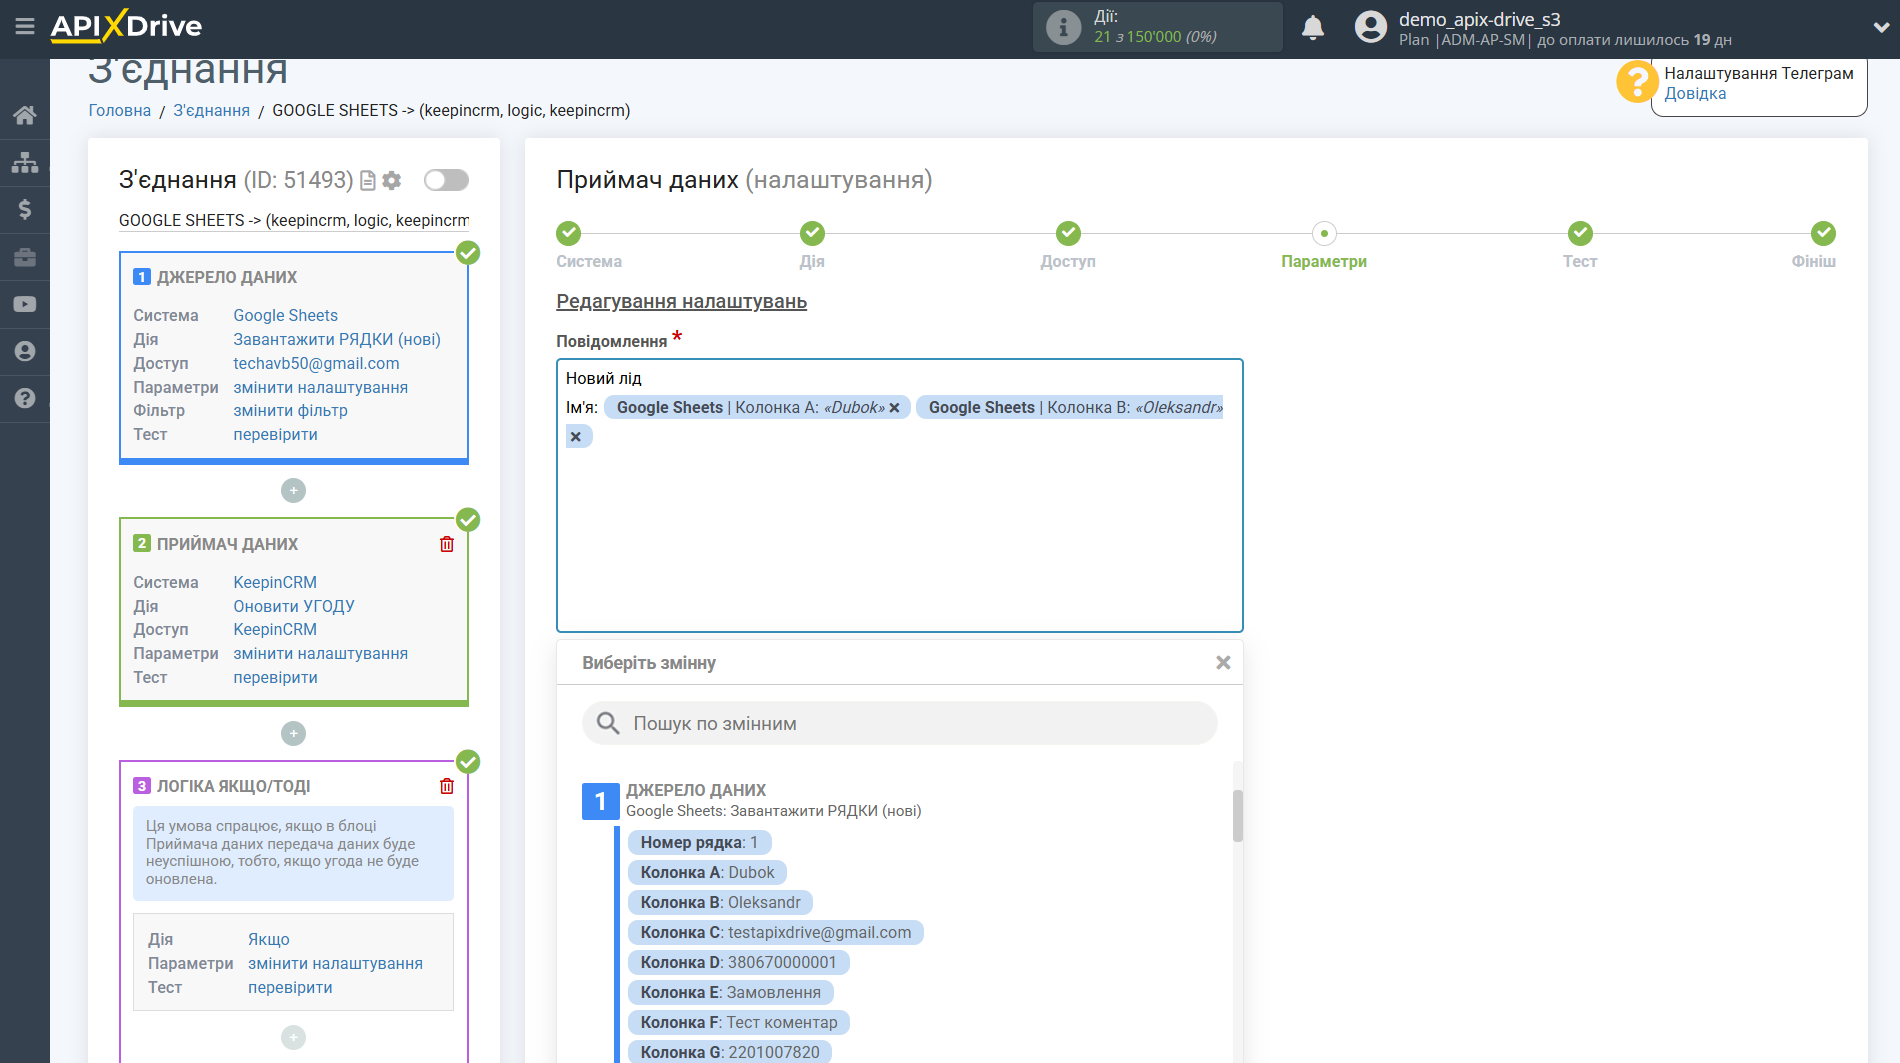Screen dimensions: 1900x1063
Task: Insert variable Колонка G: 2201007820
Action: click(x=730, y=1052)
